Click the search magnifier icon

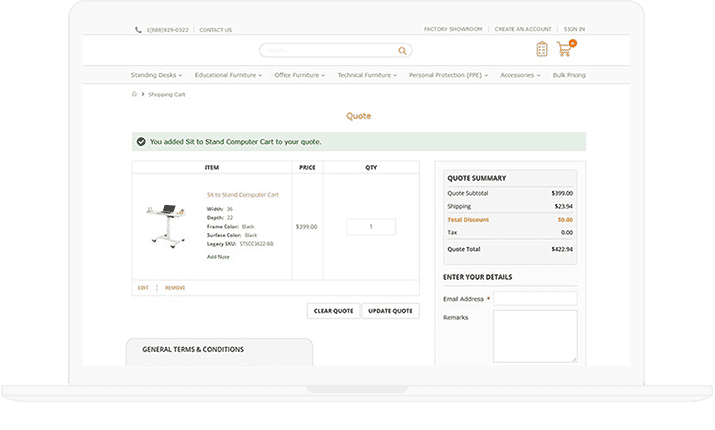click(402, 50)
